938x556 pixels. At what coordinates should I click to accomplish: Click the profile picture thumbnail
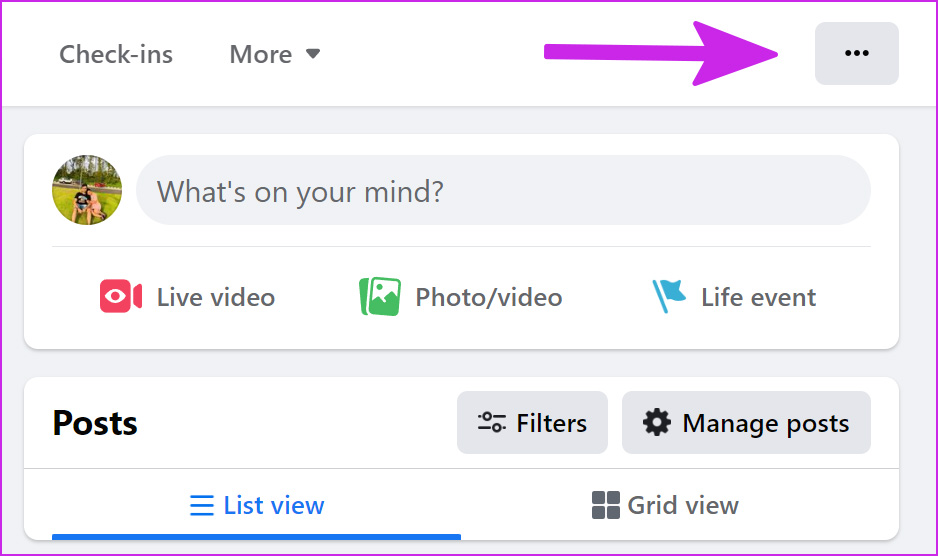pyautogui.click(x=87, y=190)
